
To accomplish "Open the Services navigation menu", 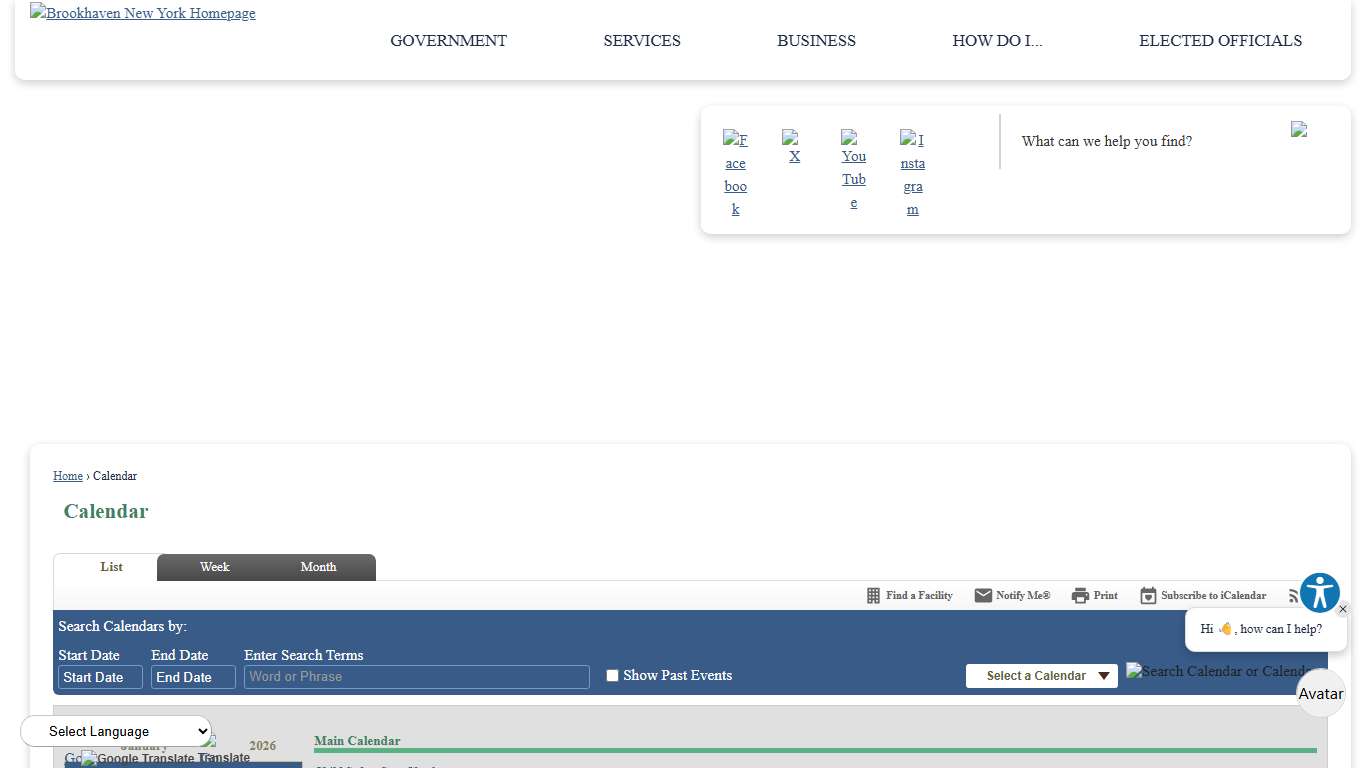I will click(642, 41).
